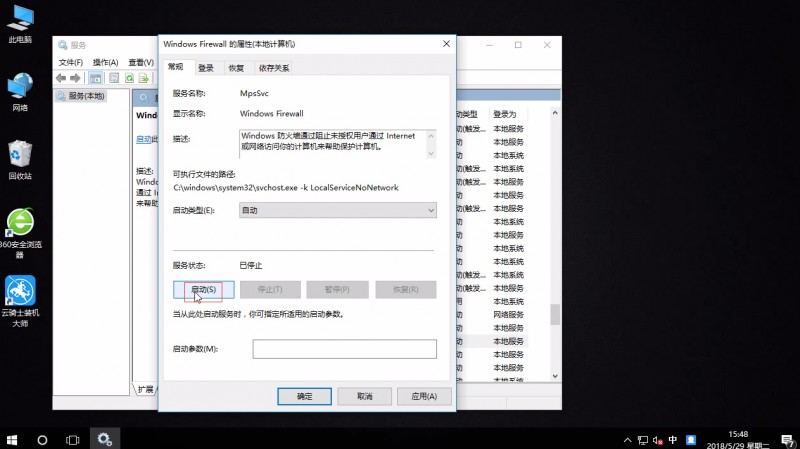Launch 云骑士装机大师 from the desktop

click(20, 301)
